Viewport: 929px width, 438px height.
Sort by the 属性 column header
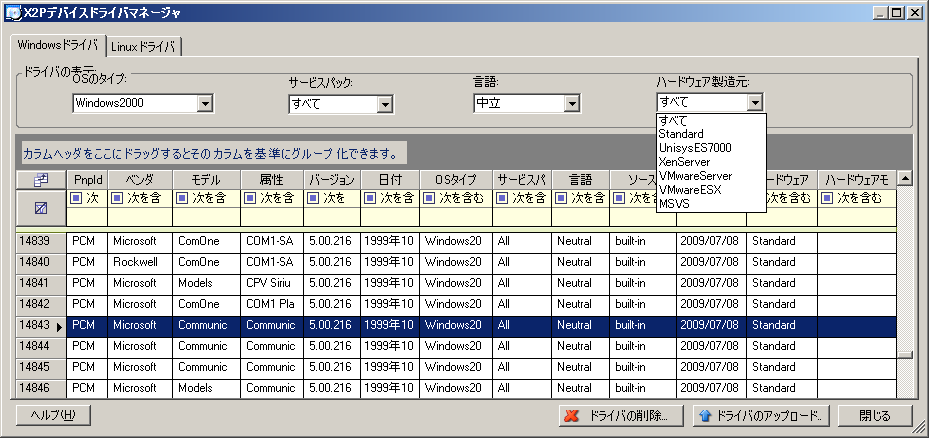click(272, 180)
